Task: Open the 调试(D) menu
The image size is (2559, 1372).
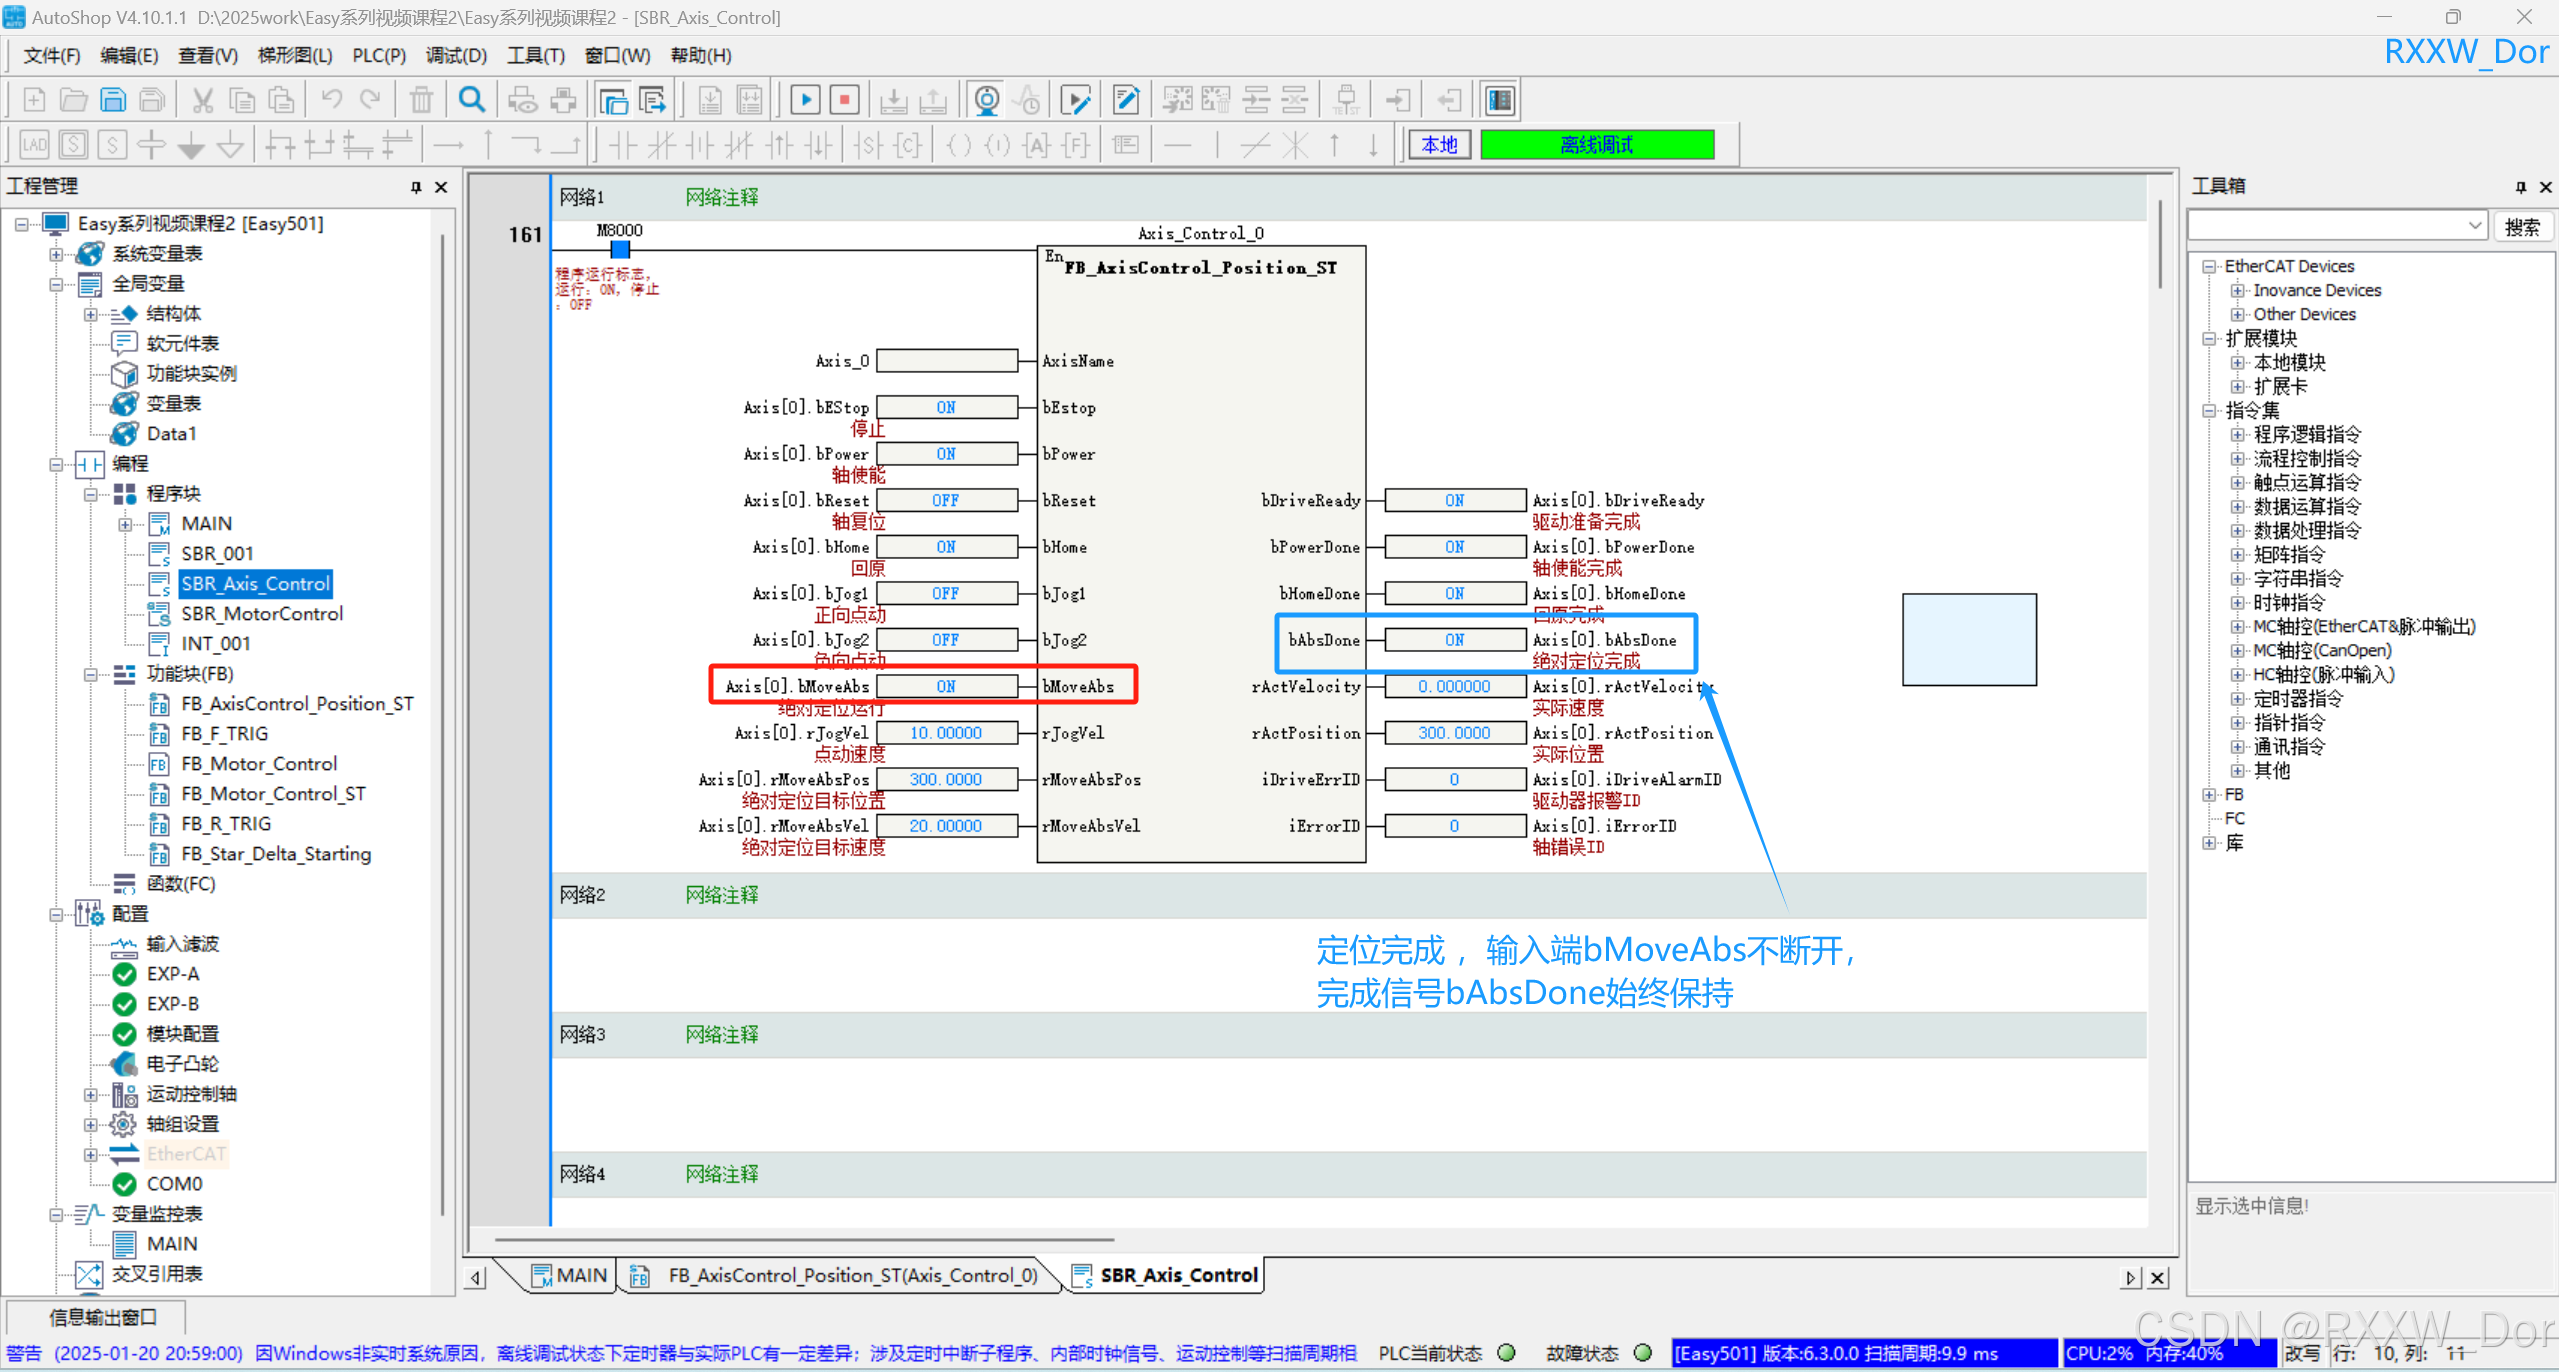Action: [456, 56]
